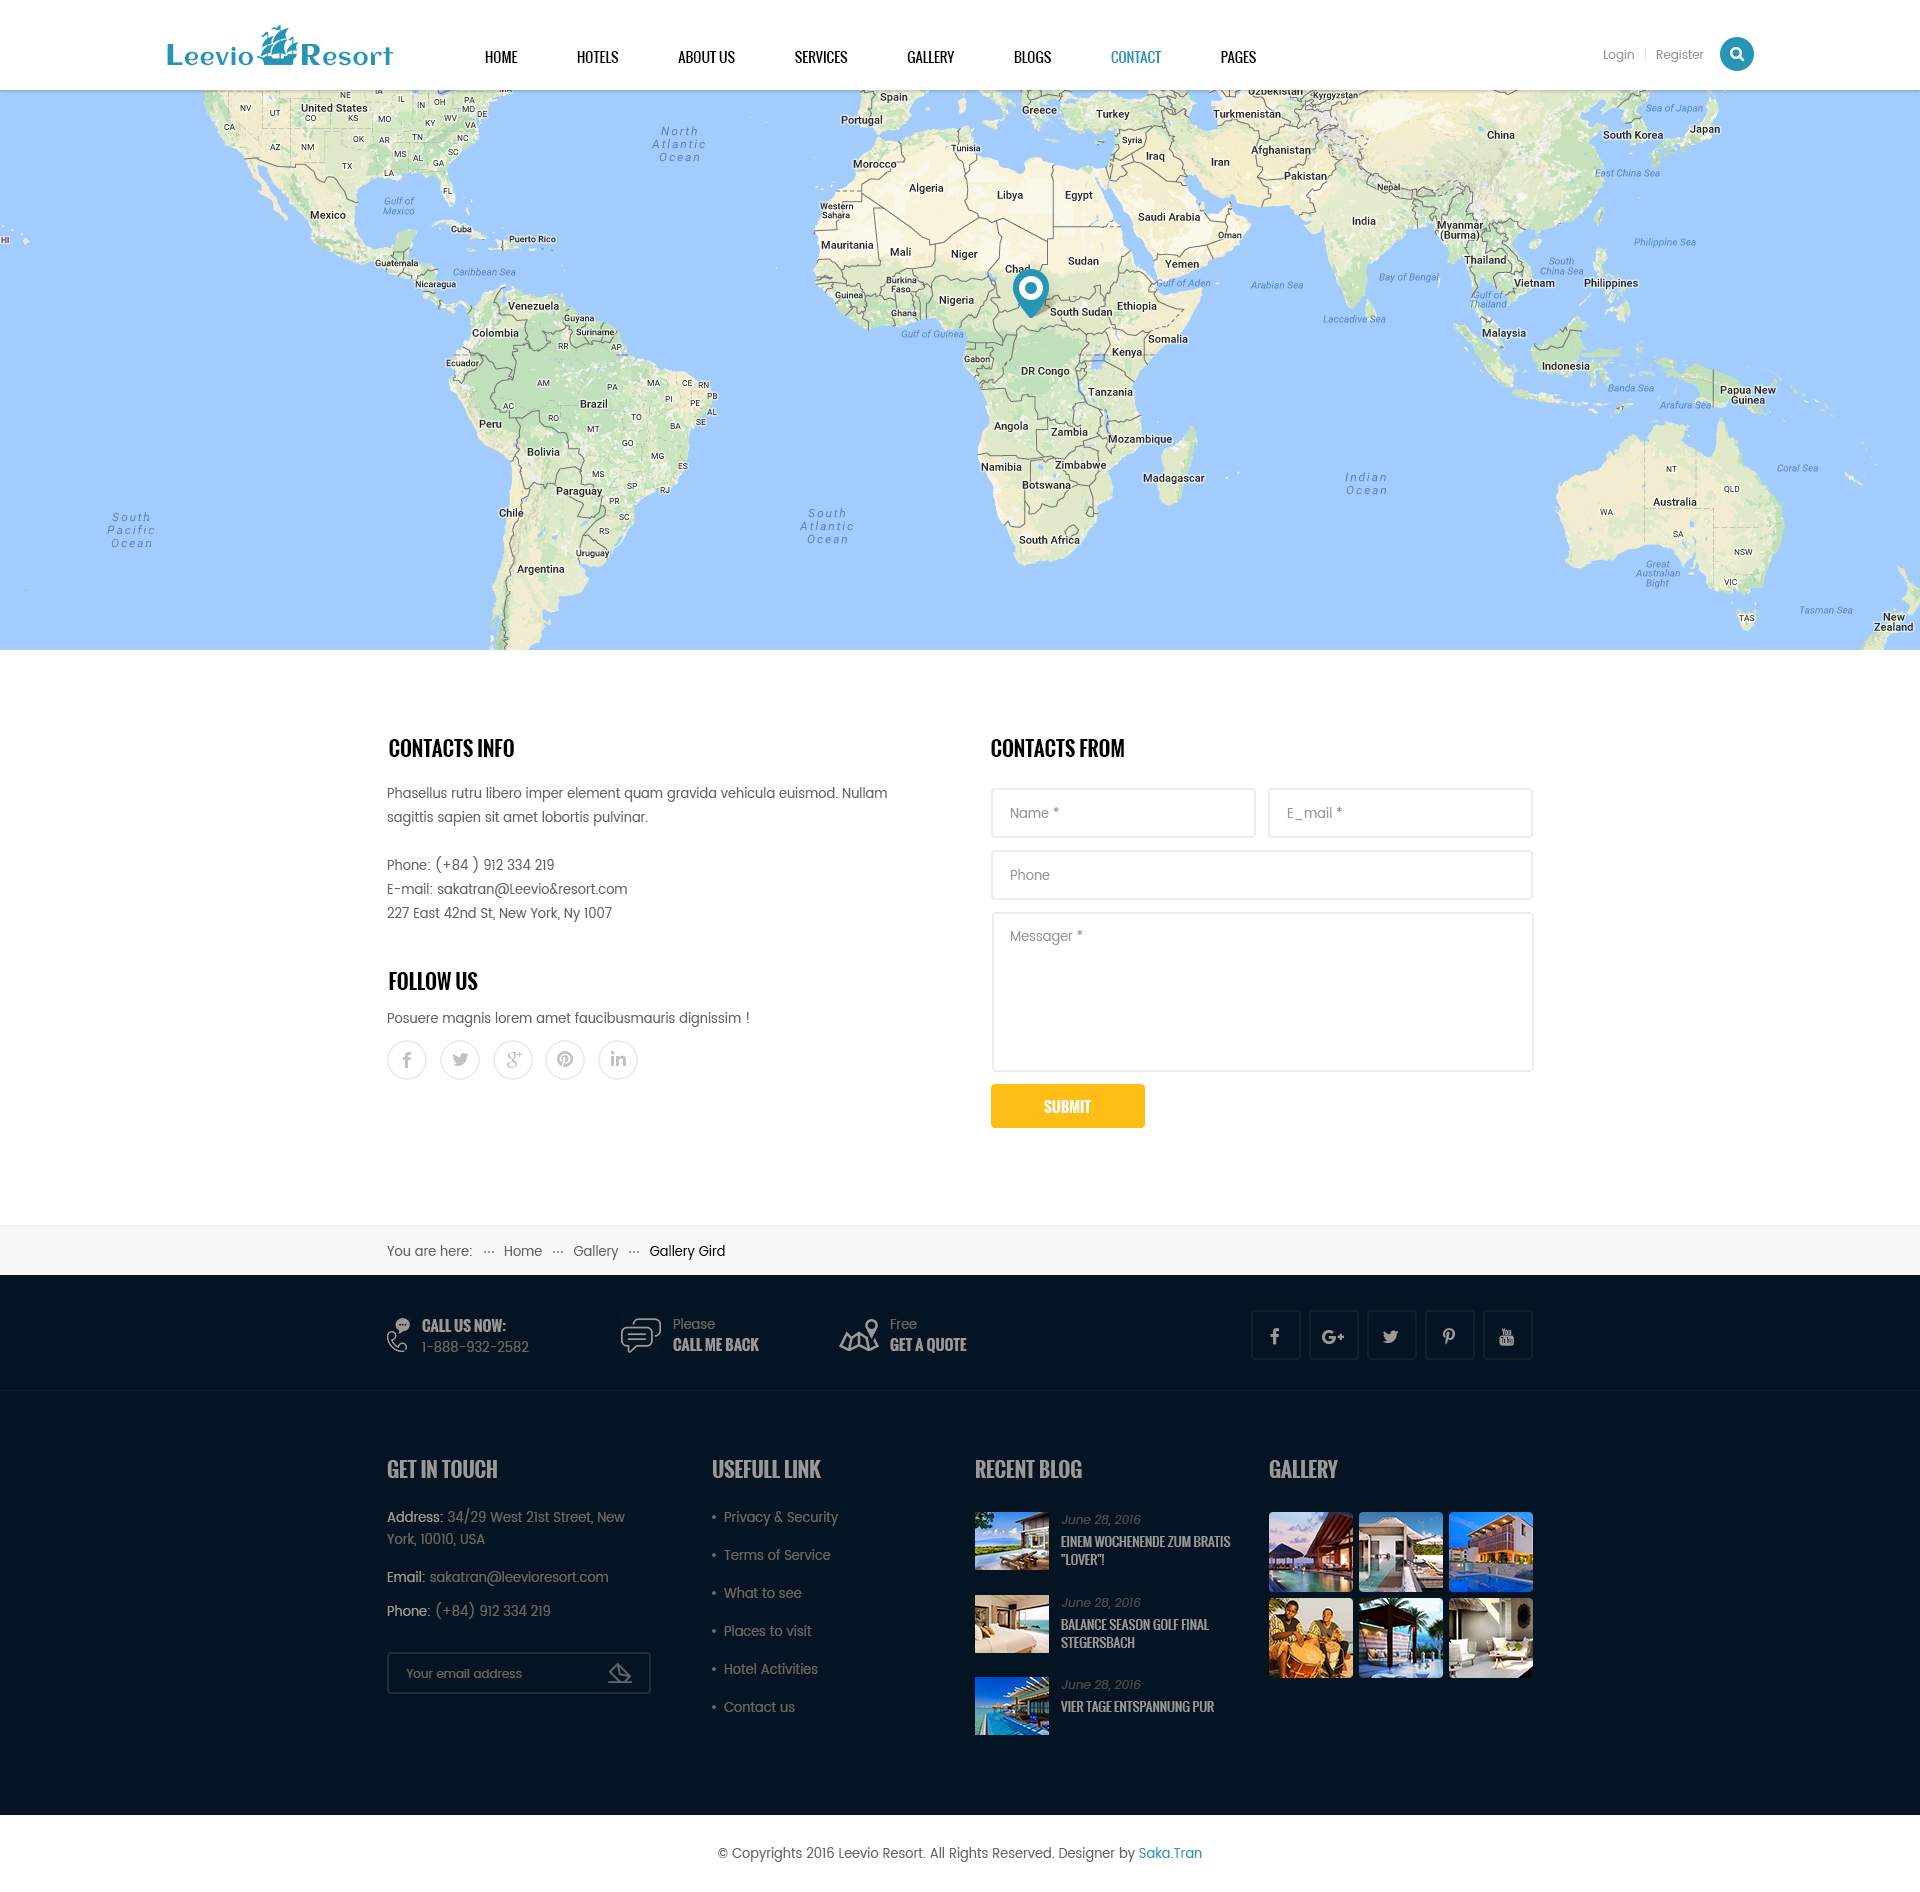Click the LinkedIn circle icon under Follow Us
Viewport: 1920px width, 1892px height.
coord(618,1060)
